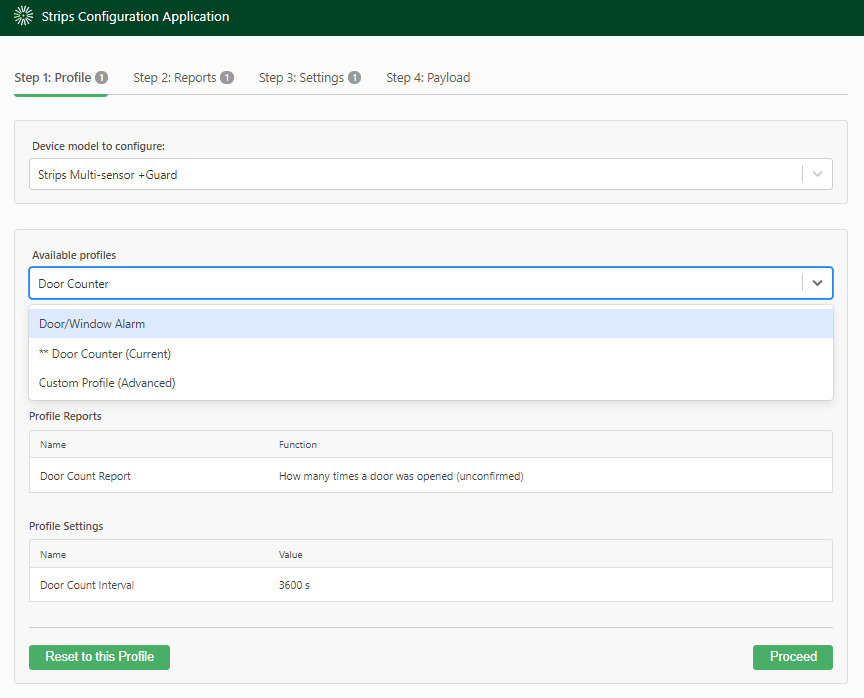864x698 pixels.
Task: Click the Profile Reports heading
Action: pos(65,416)
